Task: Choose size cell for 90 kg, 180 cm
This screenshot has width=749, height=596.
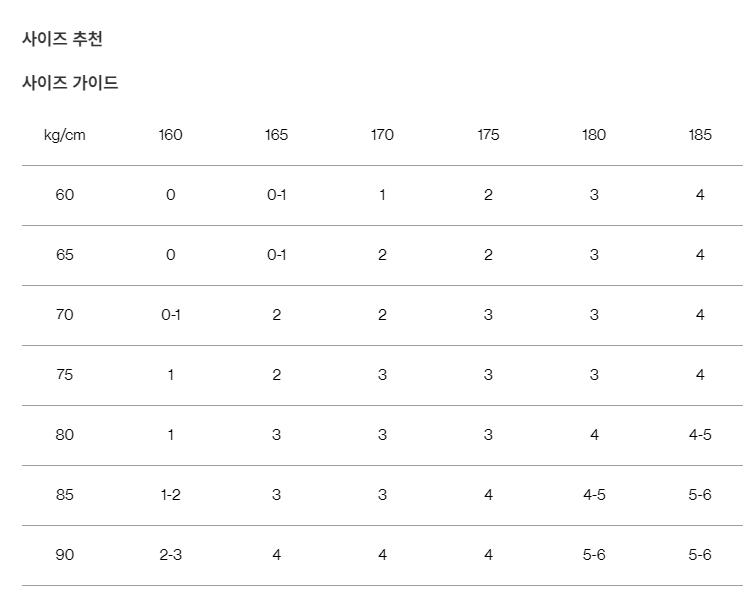Action: (594, 555)
